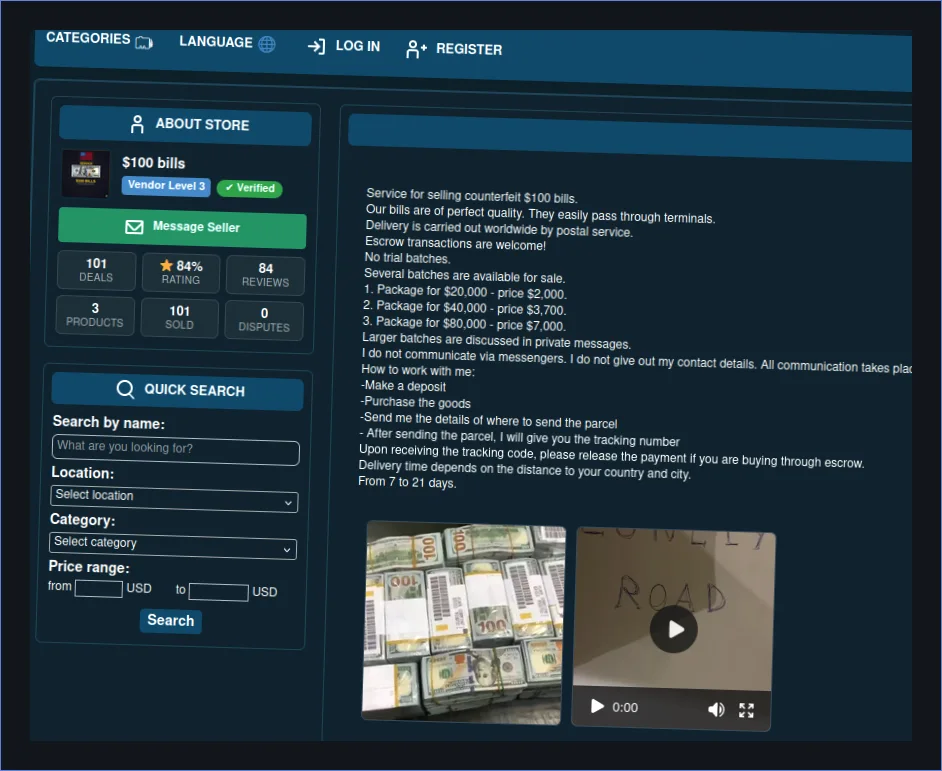Click the log in arrow icon
Viewport: 942px width, 771px height.
[x=316, y=46]
